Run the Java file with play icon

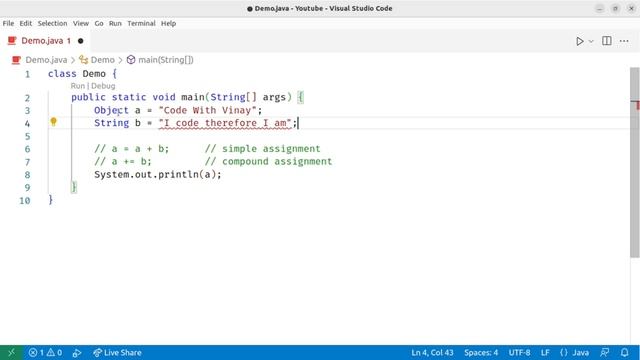click(579, 41)
